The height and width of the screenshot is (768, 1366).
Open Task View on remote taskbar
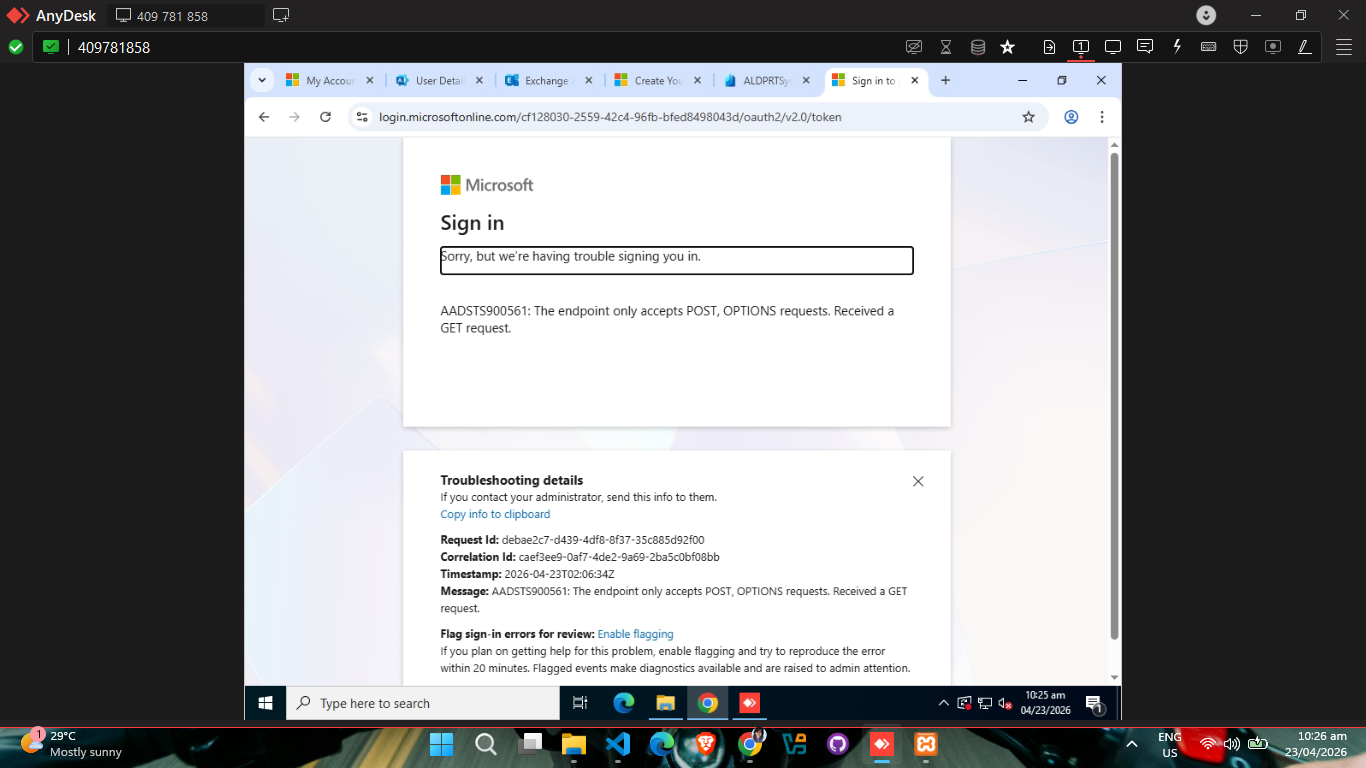tap(580, 703)
